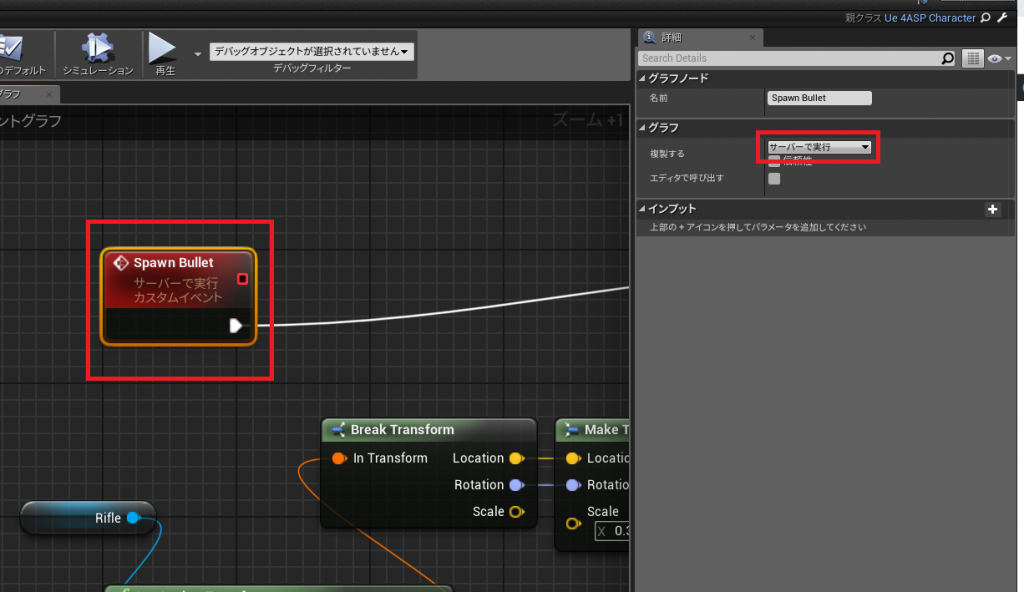The width and height of the screenshot is (1024, 592).
Task: Click the diamond icon on Spawn Bullet node
Action: (x=123, y=262)
